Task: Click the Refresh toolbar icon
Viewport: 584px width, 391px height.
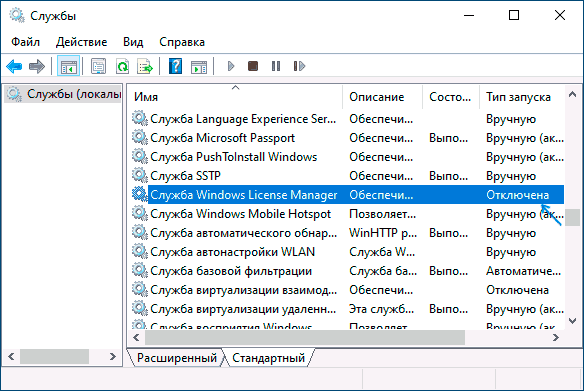Action: [122, 67]
